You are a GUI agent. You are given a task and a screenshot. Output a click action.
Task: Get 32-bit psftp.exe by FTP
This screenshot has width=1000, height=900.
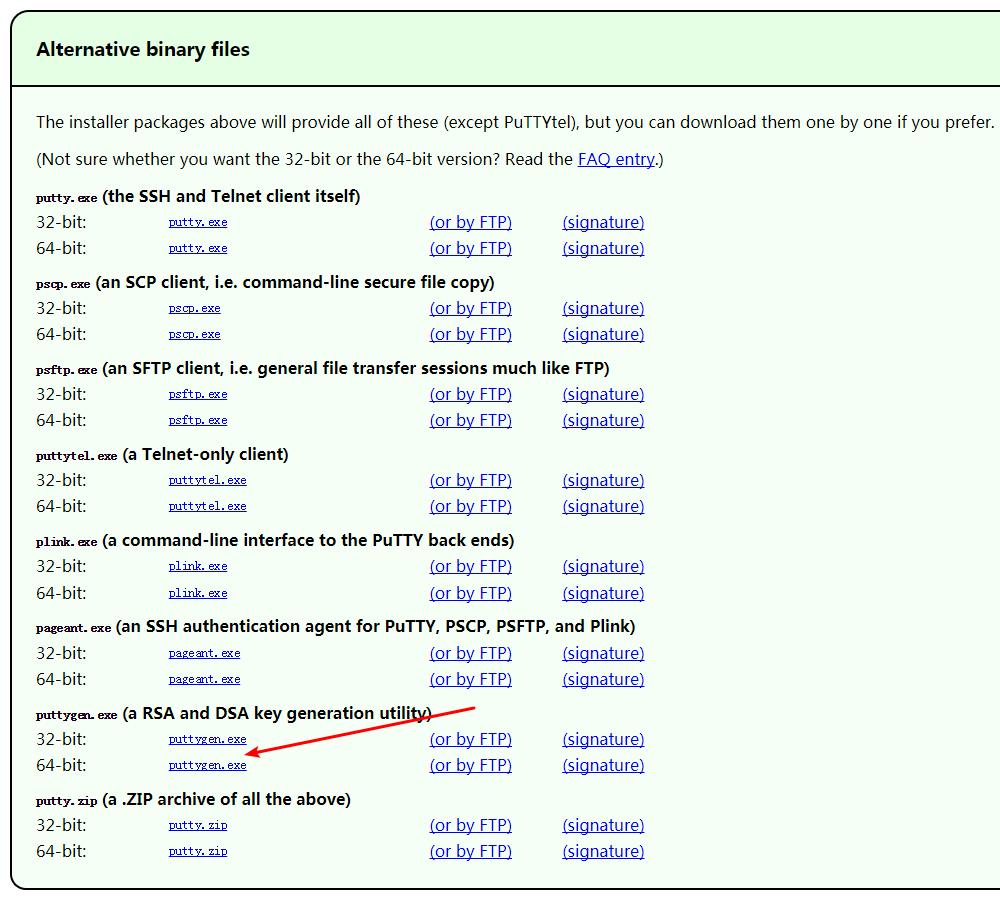click(471, 395)
